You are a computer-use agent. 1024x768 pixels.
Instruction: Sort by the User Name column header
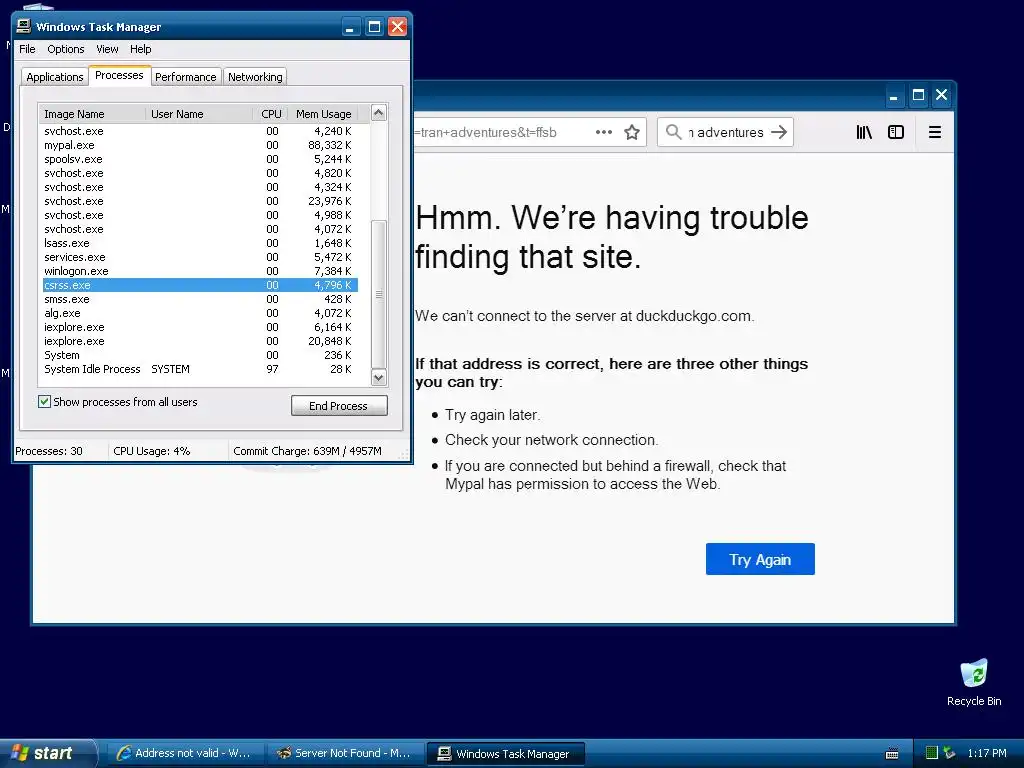point(199,114)
